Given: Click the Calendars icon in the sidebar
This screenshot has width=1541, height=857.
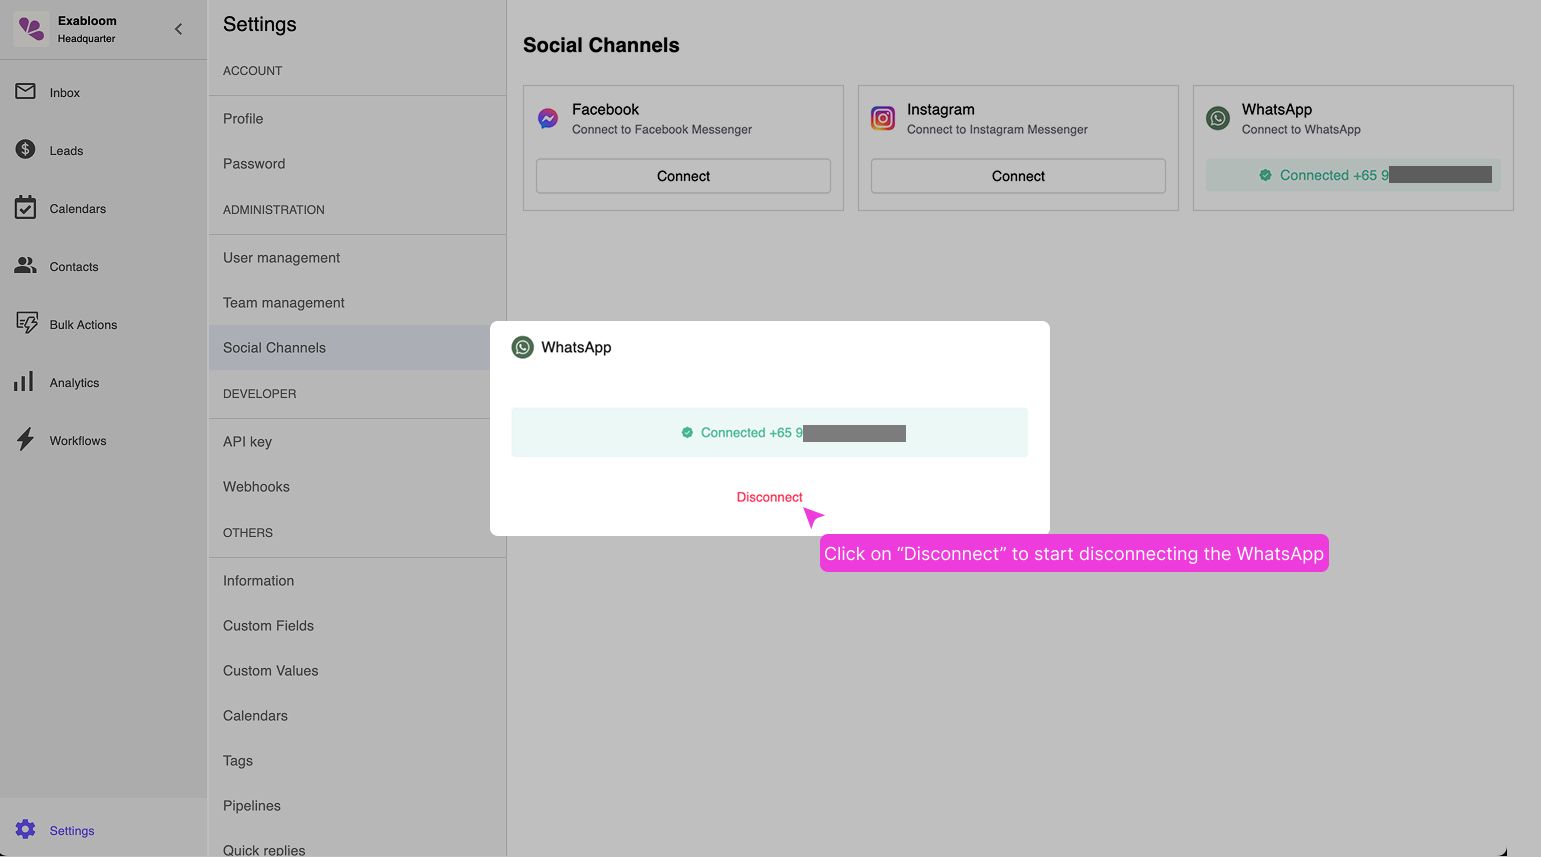Looking at the screenshot, I should tap(26, 208).
